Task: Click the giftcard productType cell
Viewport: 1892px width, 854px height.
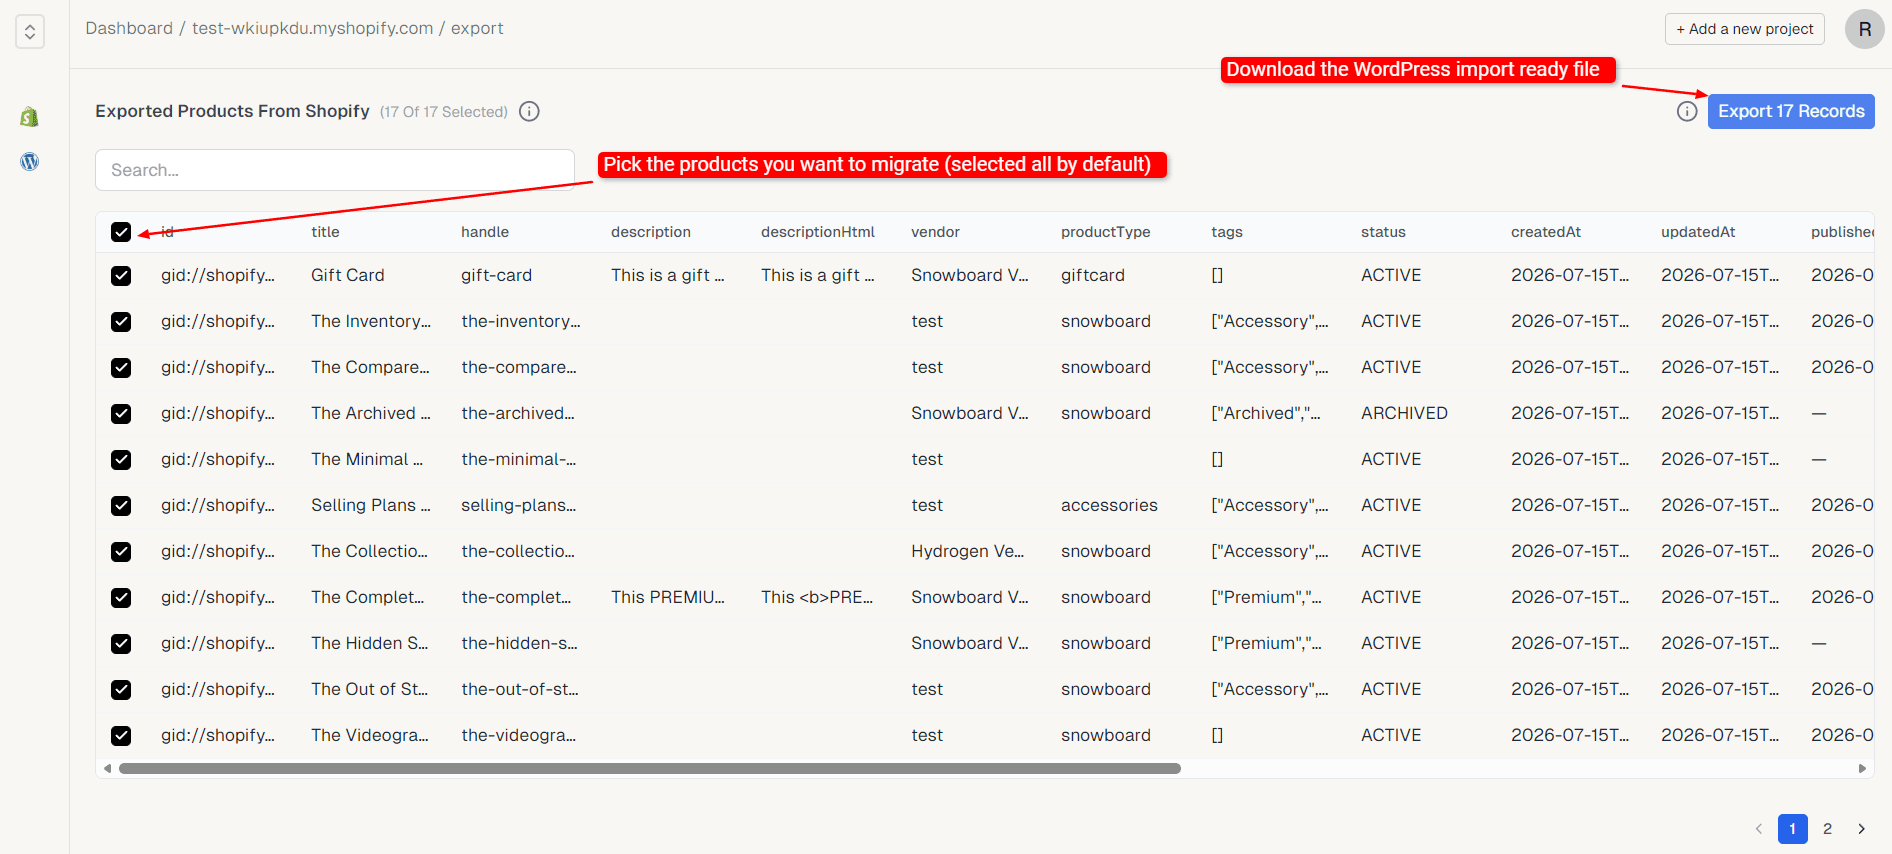Action: (x=1093, y=275)
